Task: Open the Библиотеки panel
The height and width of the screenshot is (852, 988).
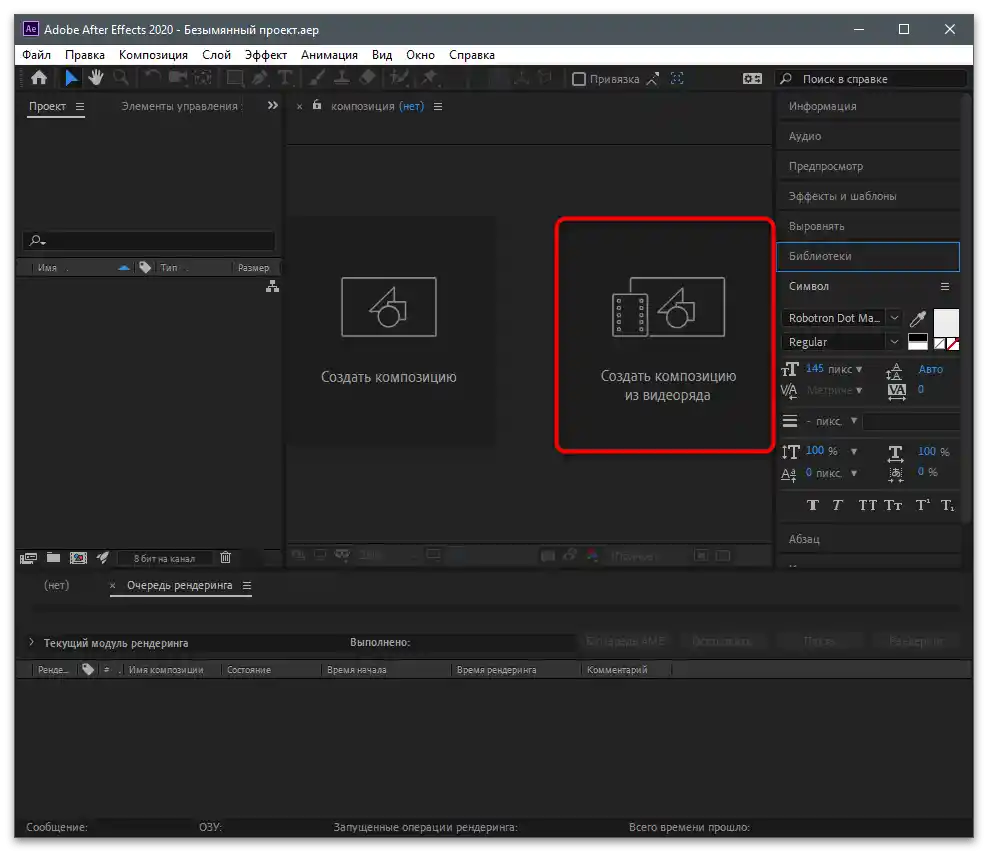Action: [868, 256]
